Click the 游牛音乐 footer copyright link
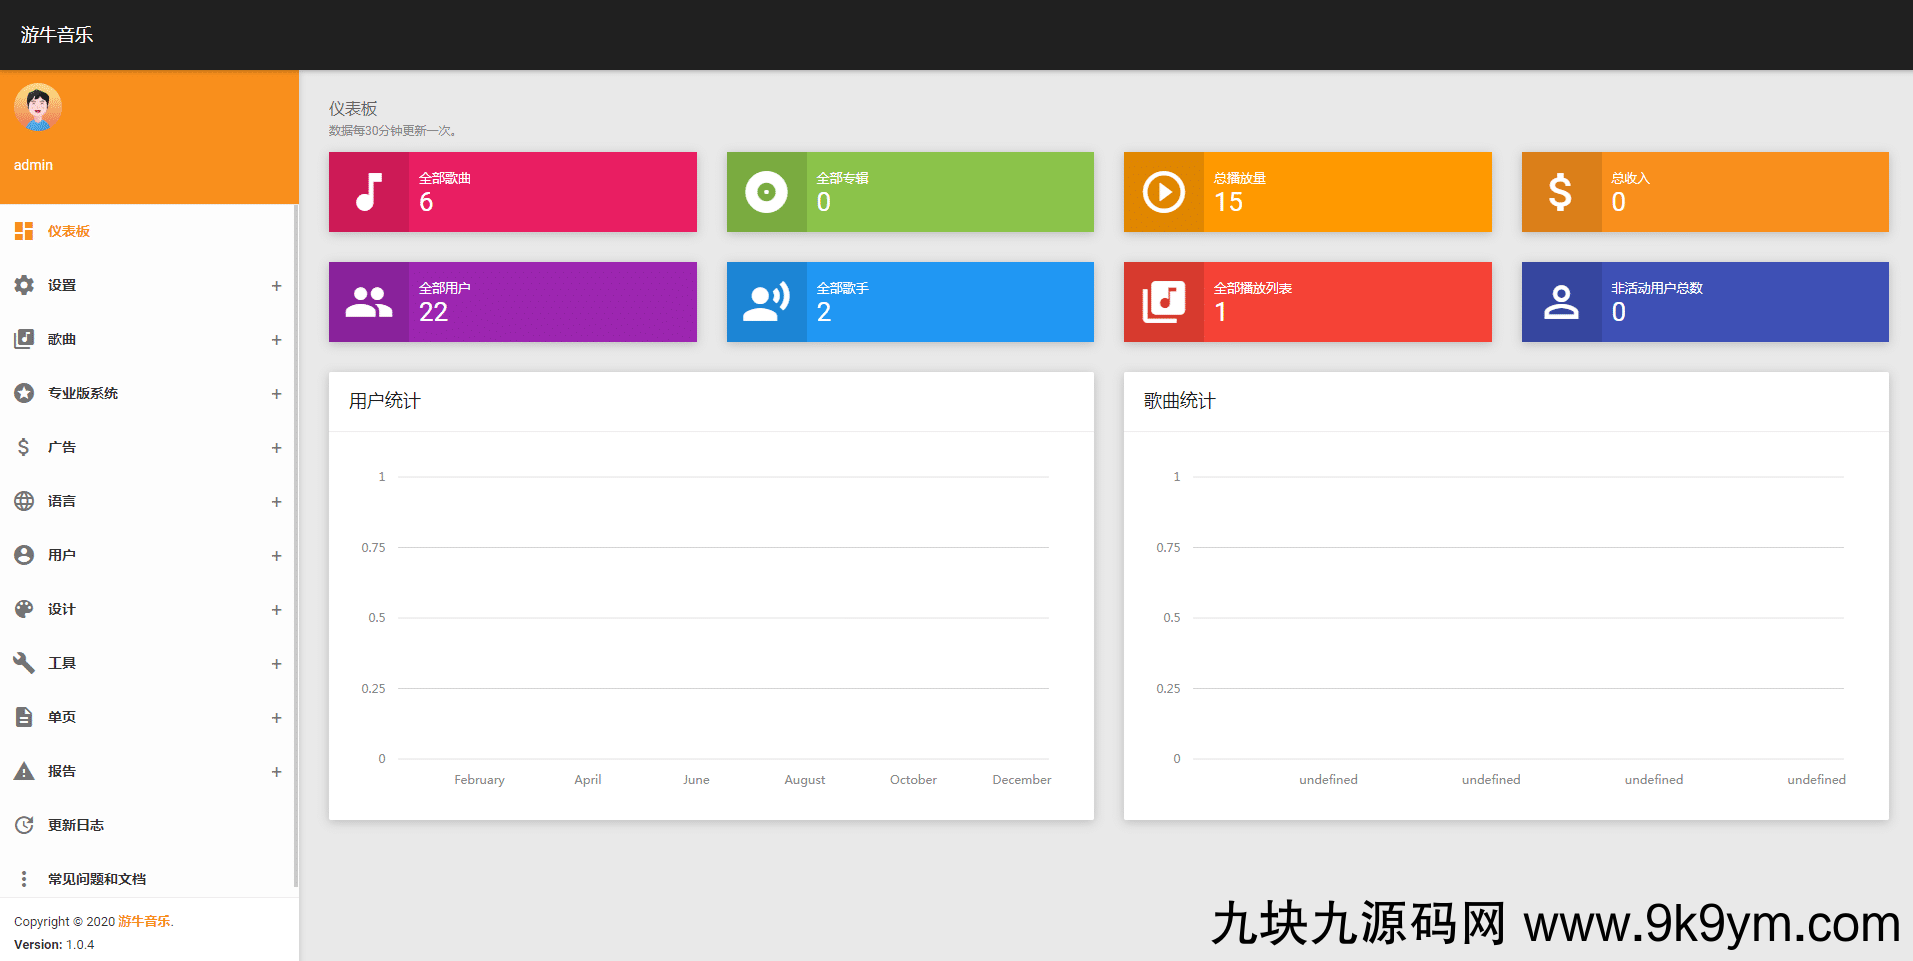Screen dimensions: 1913x961 click(144, 921)
